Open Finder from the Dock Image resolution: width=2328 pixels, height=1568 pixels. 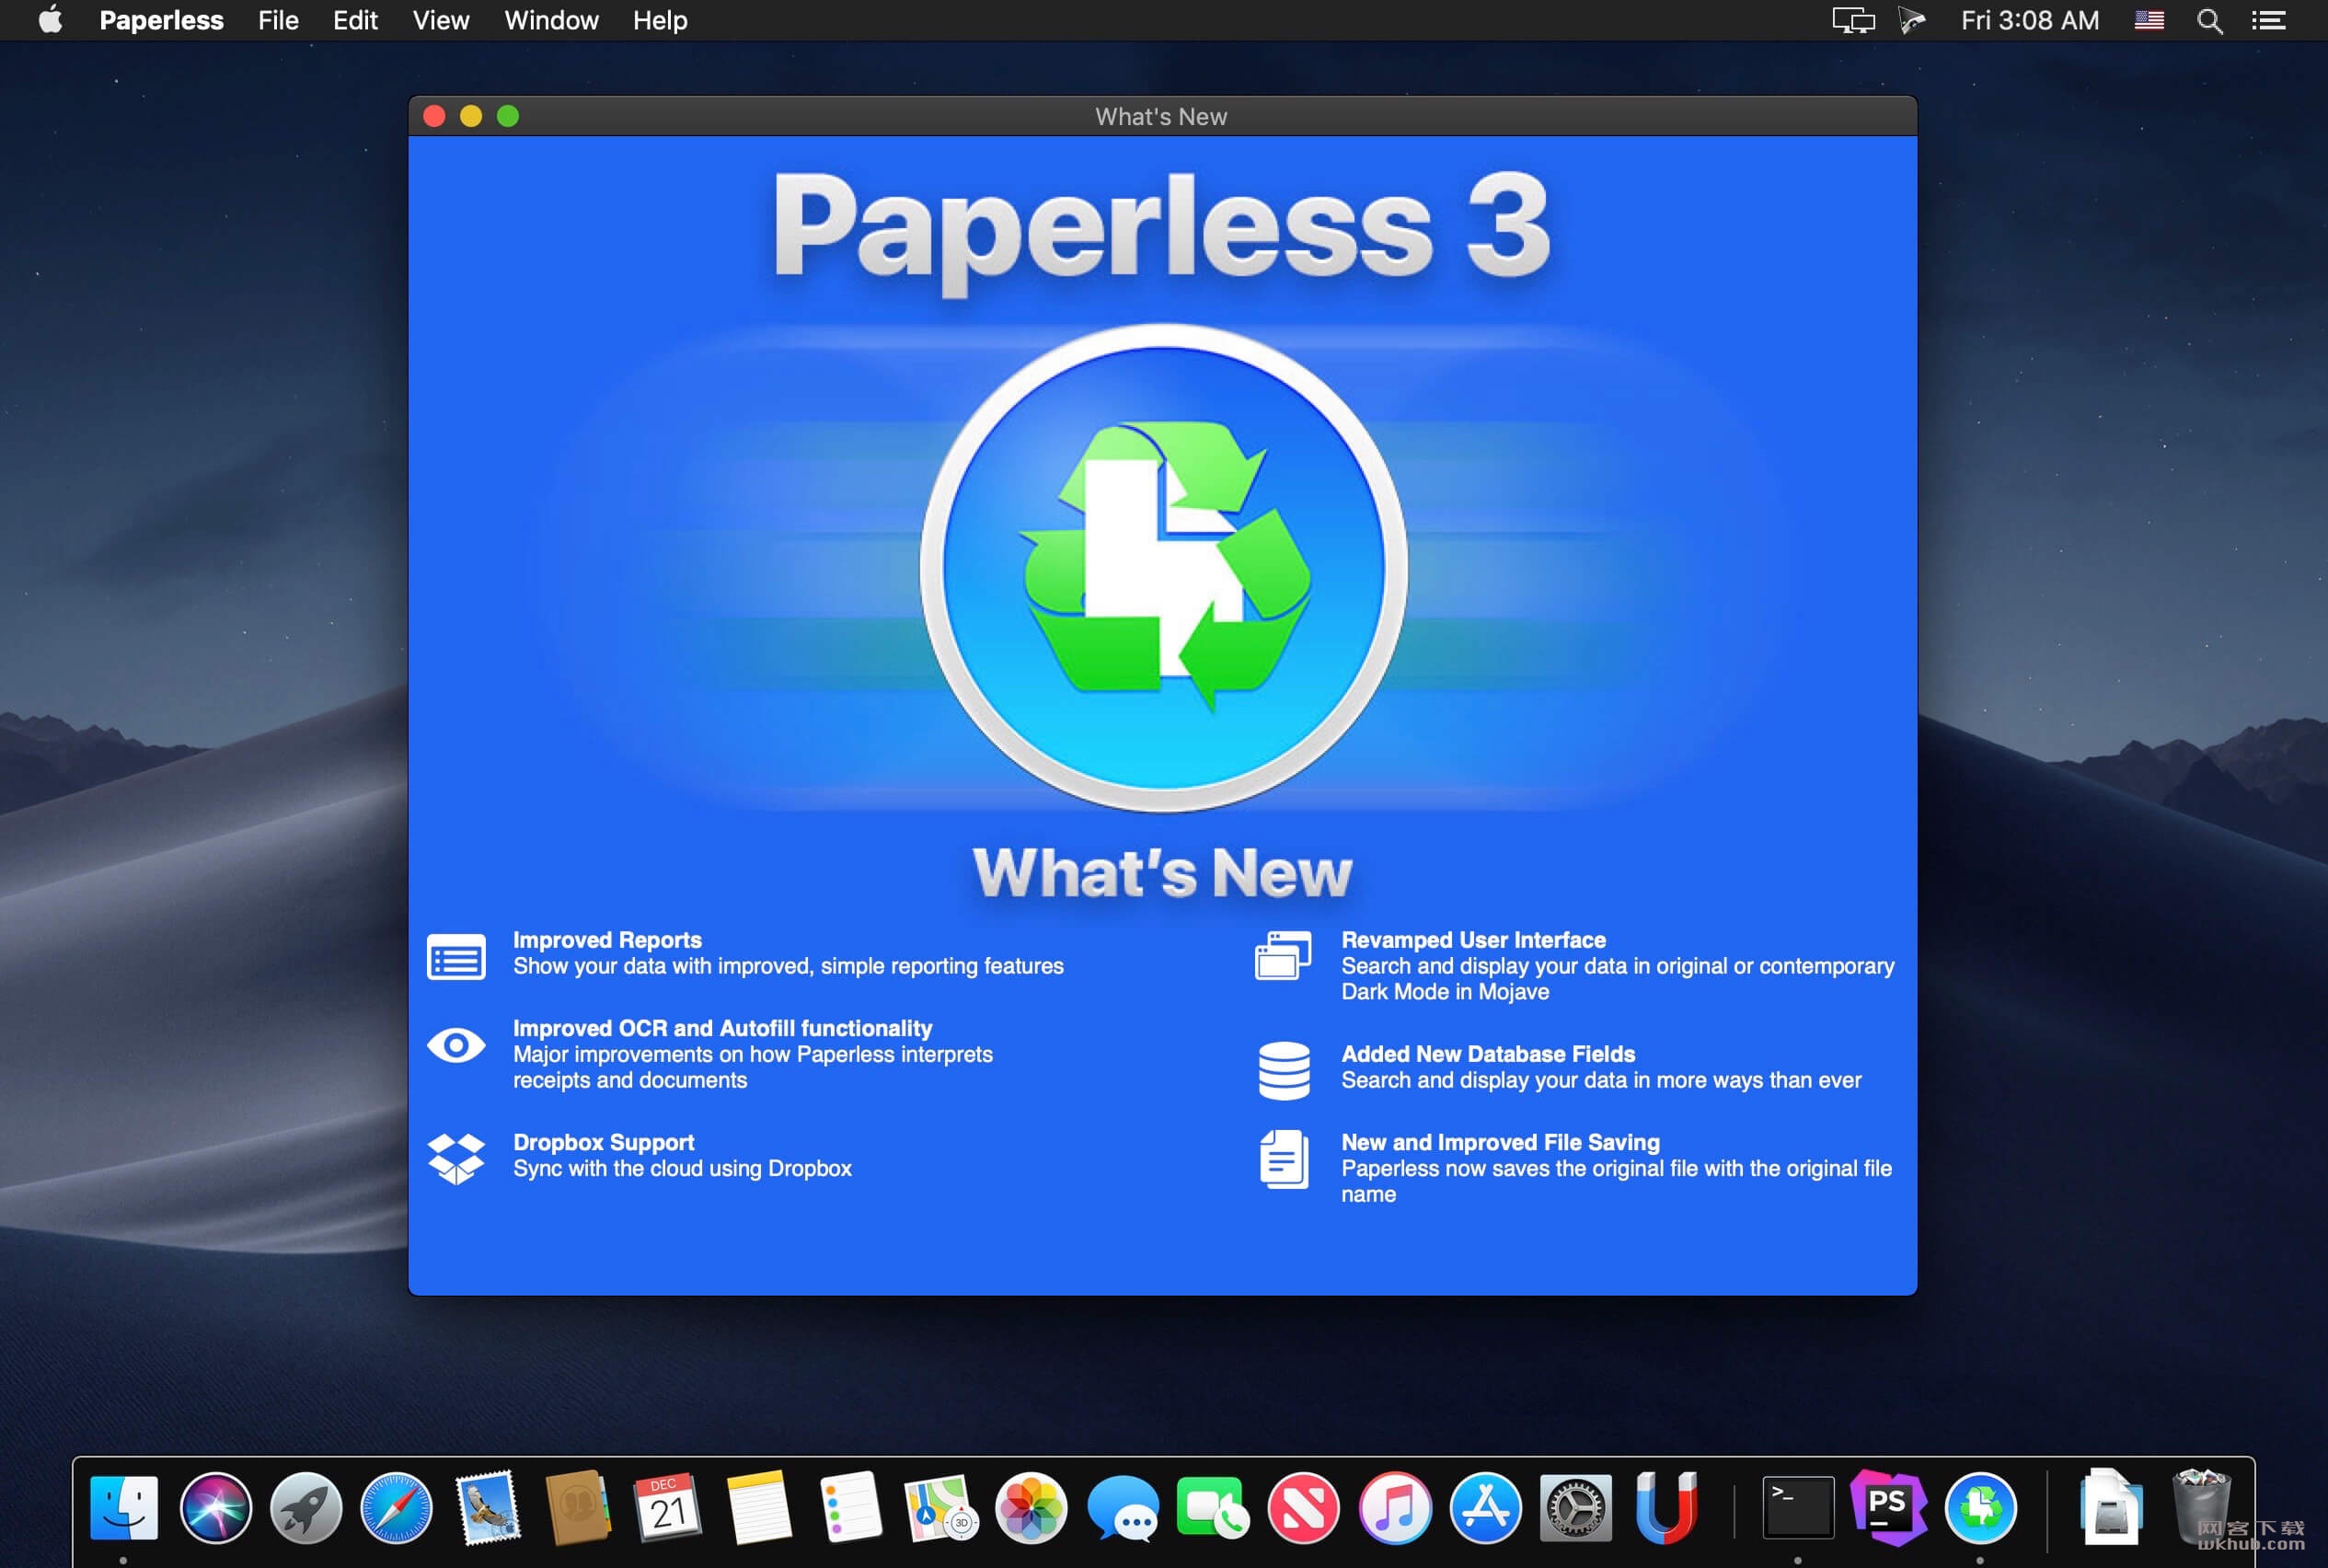[124, 1507]
